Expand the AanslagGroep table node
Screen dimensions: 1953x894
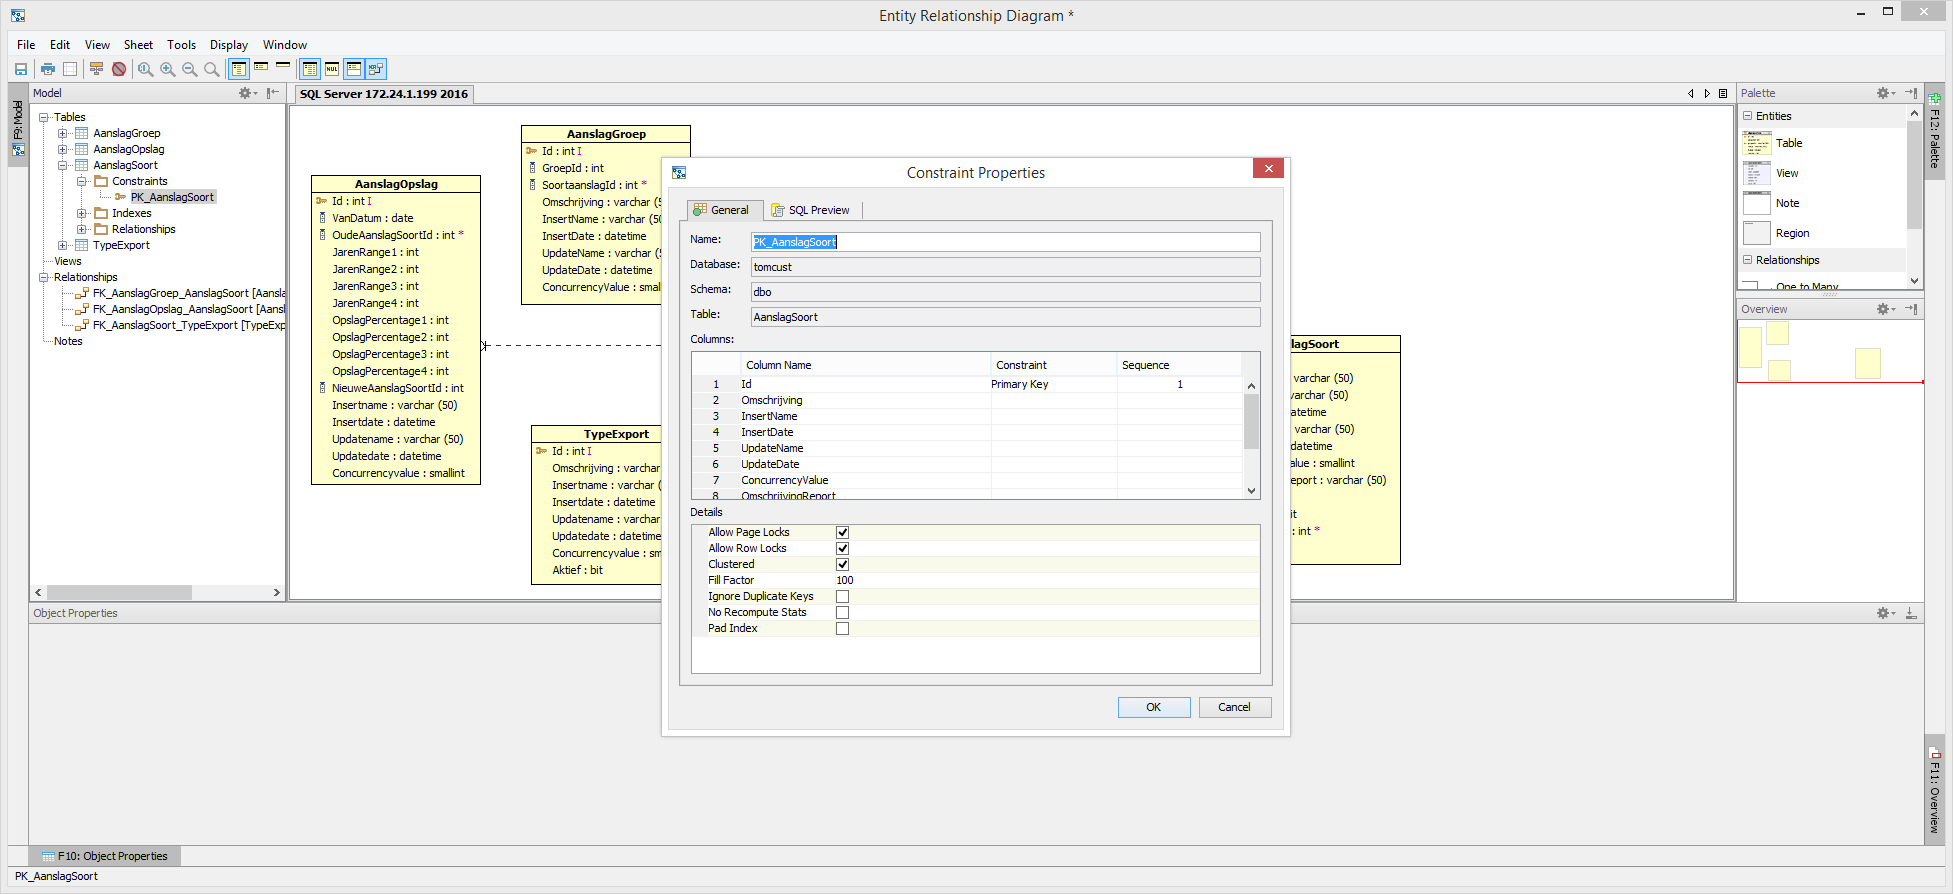(62, 133)
